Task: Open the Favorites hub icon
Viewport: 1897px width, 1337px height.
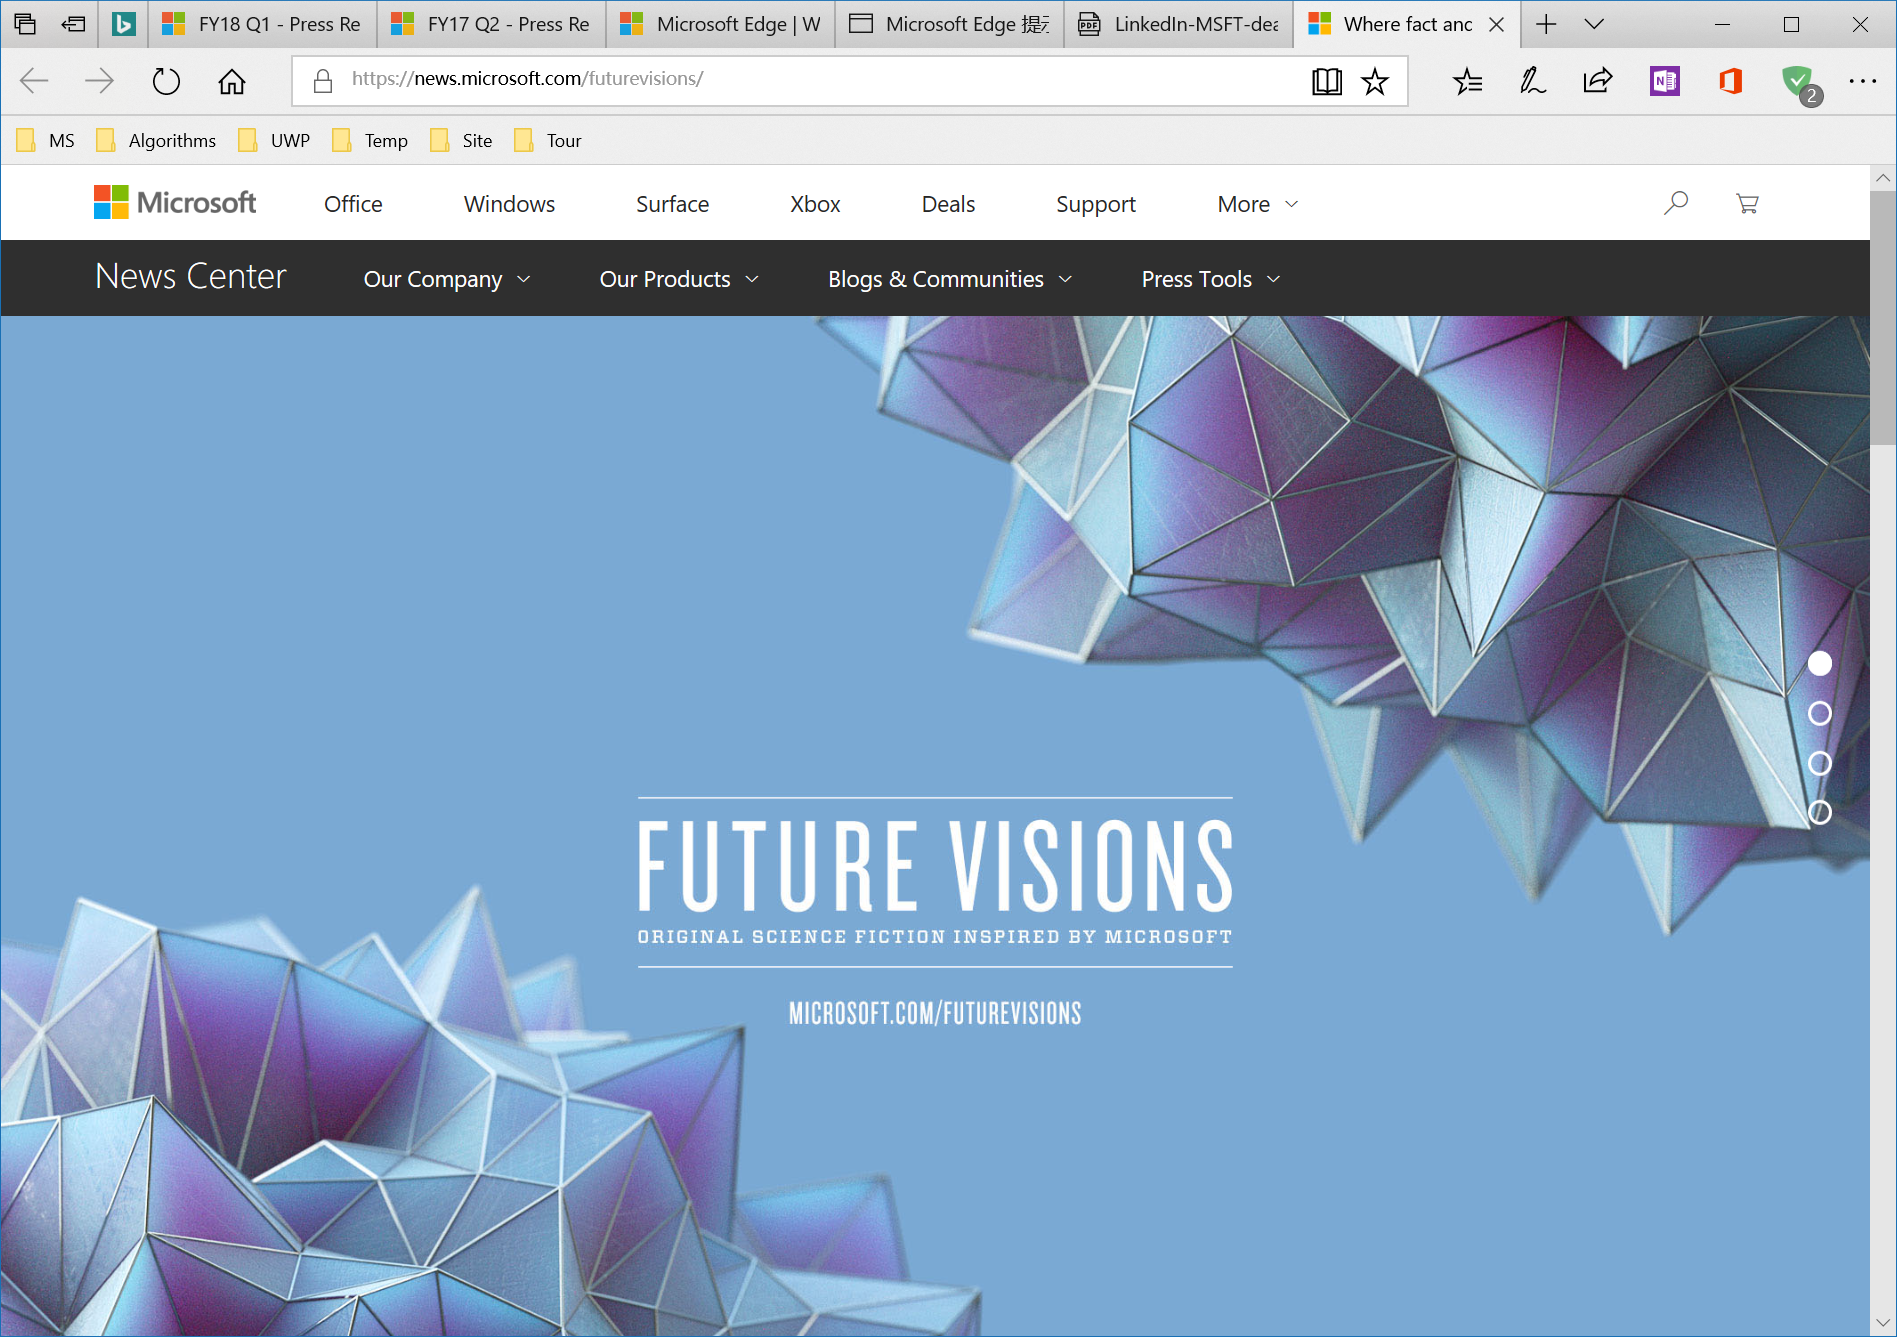Action: click(x=1467, y=81)
